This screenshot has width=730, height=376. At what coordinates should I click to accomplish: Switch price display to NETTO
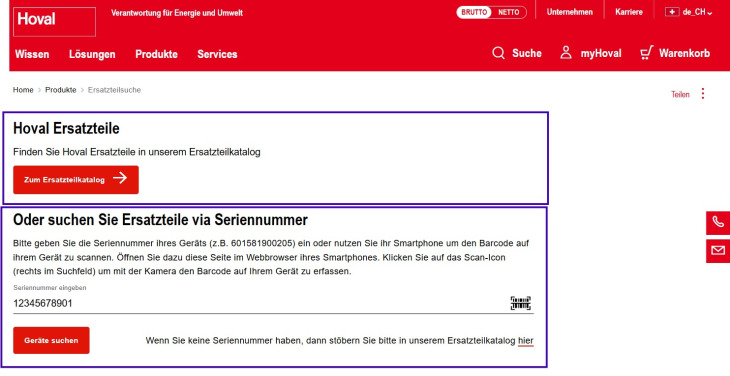click(508, 13)
